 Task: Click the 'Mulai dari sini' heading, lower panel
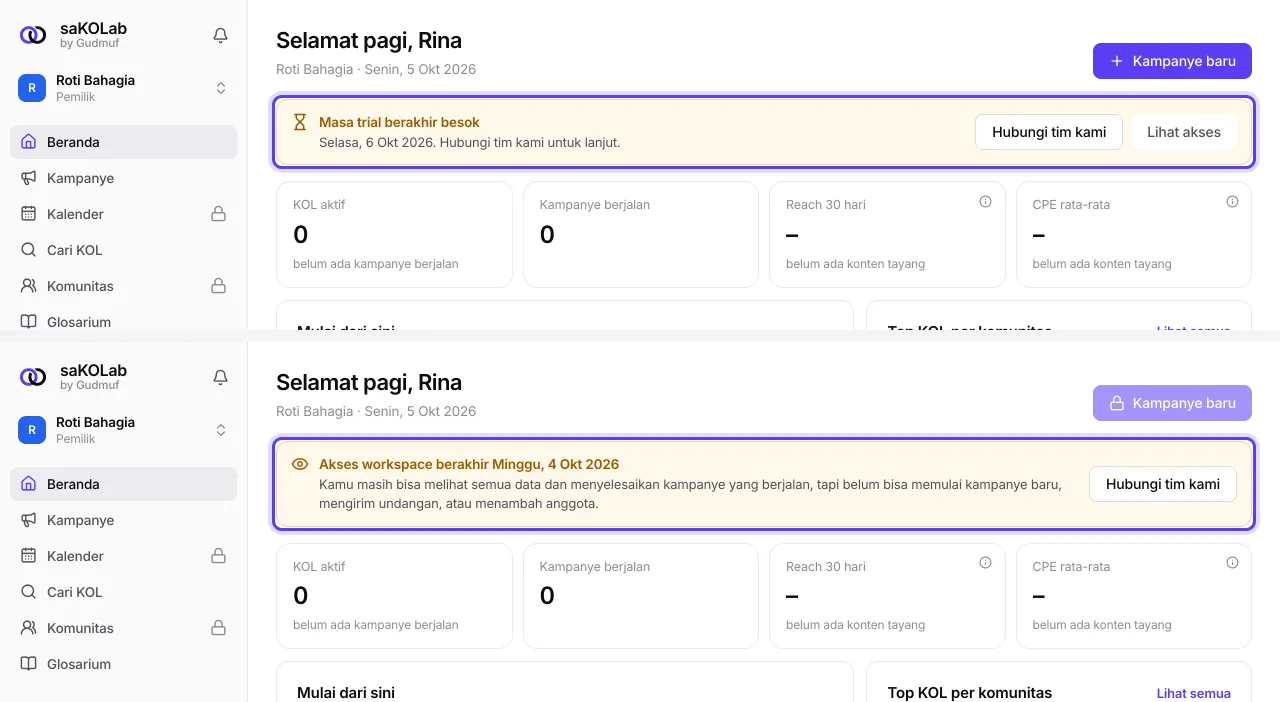pyautogui.click(x=346, y=693)
